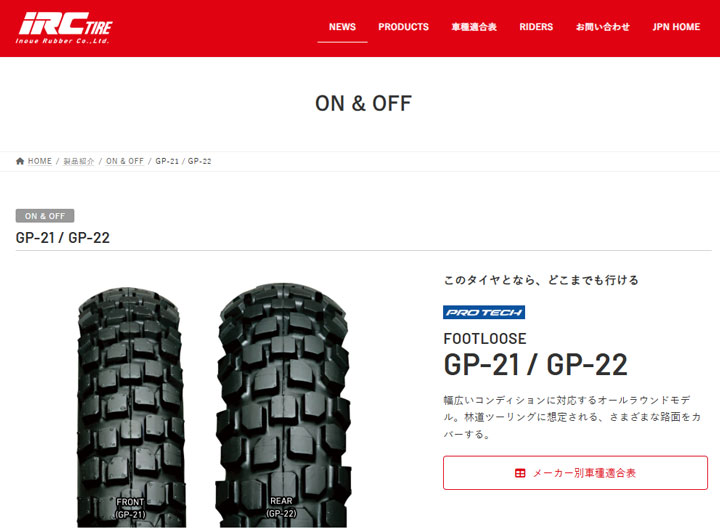This screenshot has height=528, width=720.
Task: Click the gray ON & OFF category tag
Action: click(45, 216)
